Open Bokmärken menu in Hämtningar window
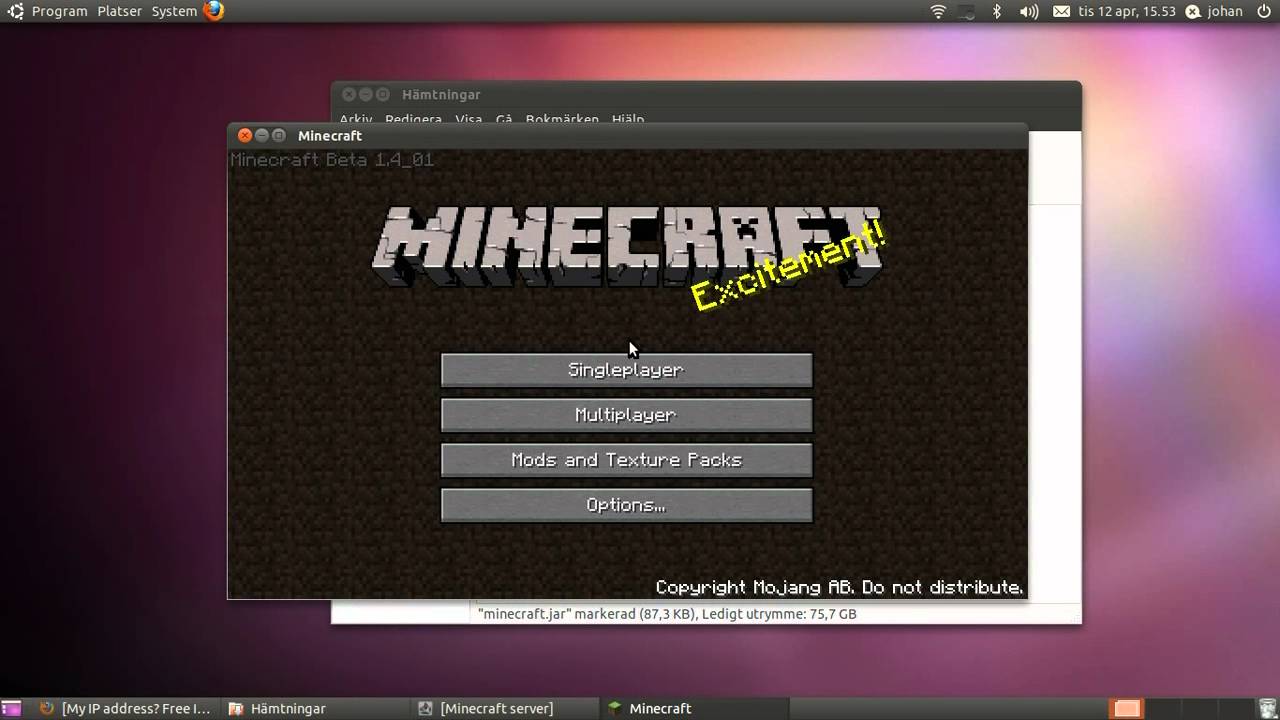The width and height of the screenshot is (1280, 720). [x=562, y=119]
